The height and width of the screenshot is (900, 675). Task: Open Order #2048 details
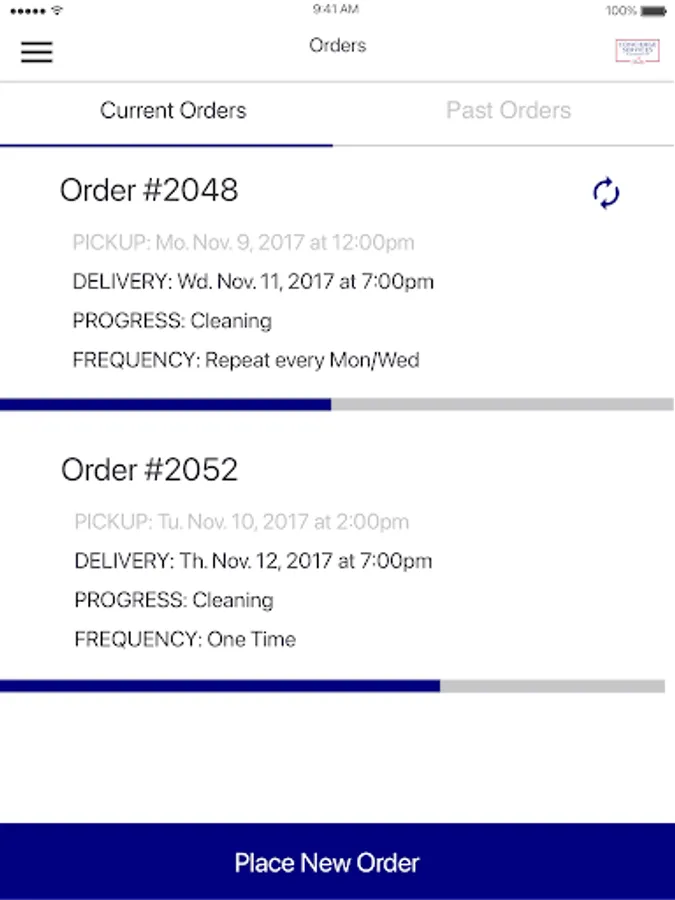(150, 190)
